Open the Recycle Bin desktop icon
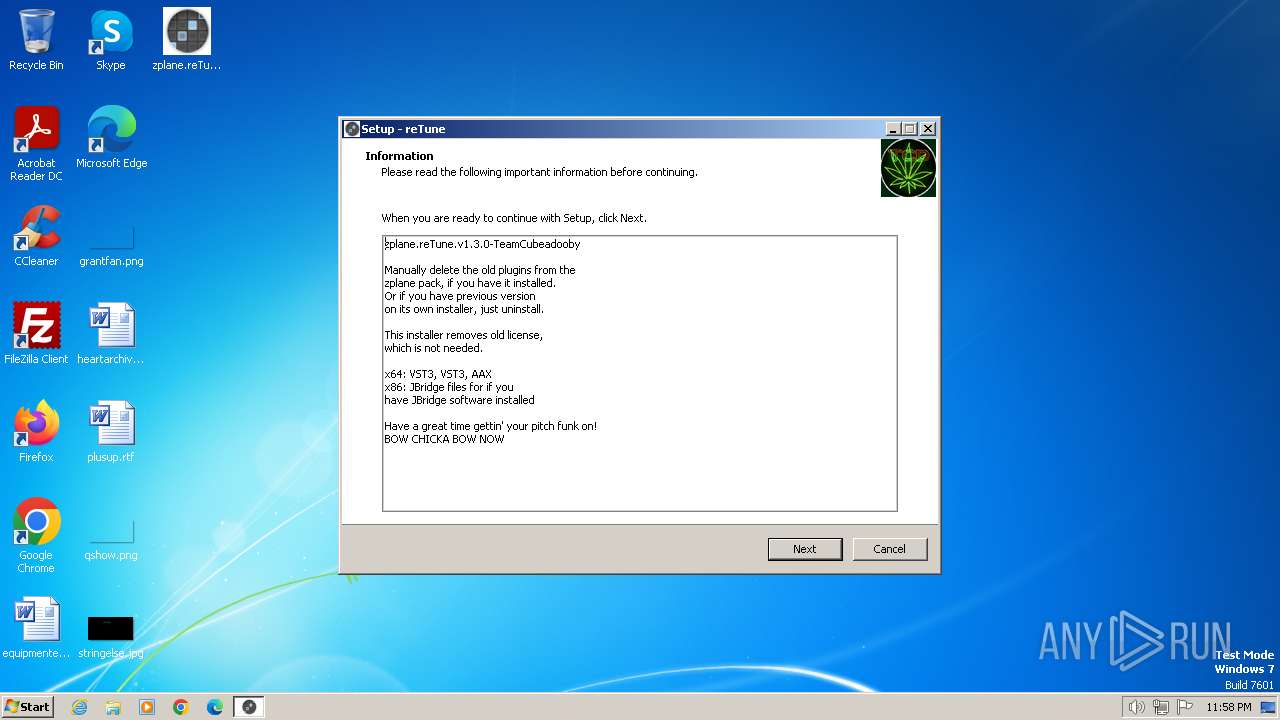Image resolution: width=1280 pixels, height=720 pixels. click(36, 40)
